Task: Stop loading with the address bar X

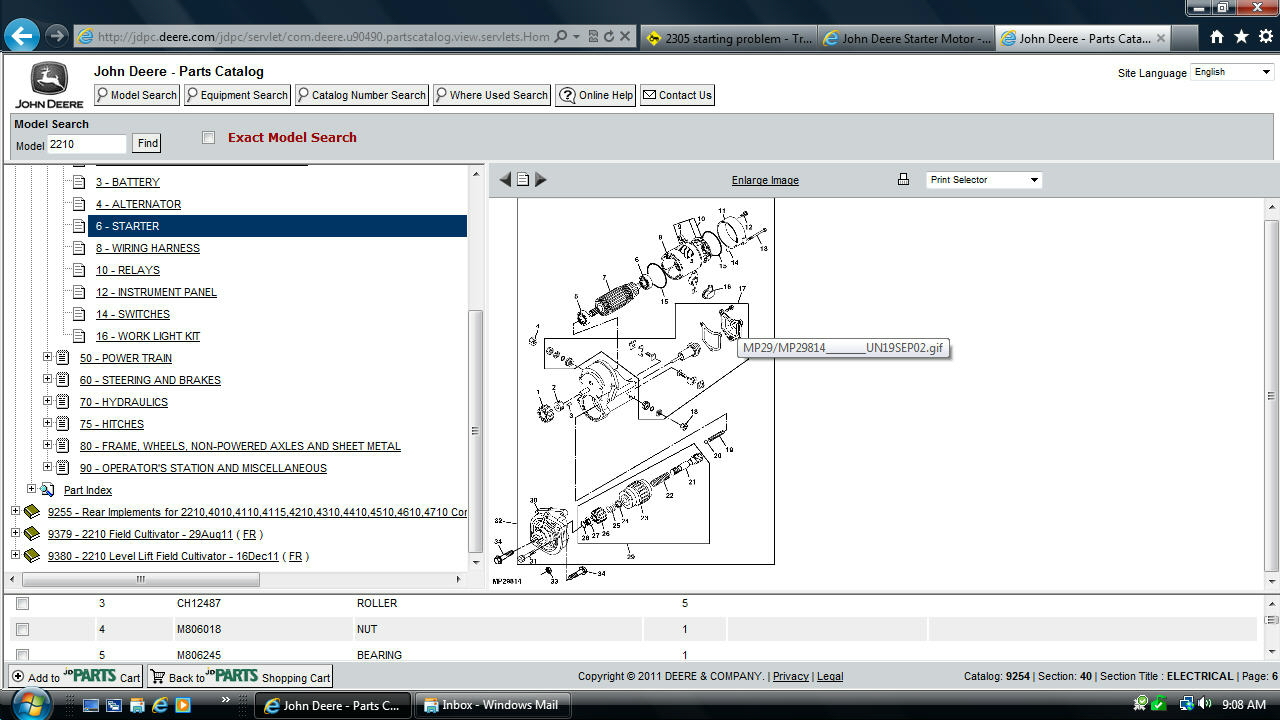Action: pos(625,37)
